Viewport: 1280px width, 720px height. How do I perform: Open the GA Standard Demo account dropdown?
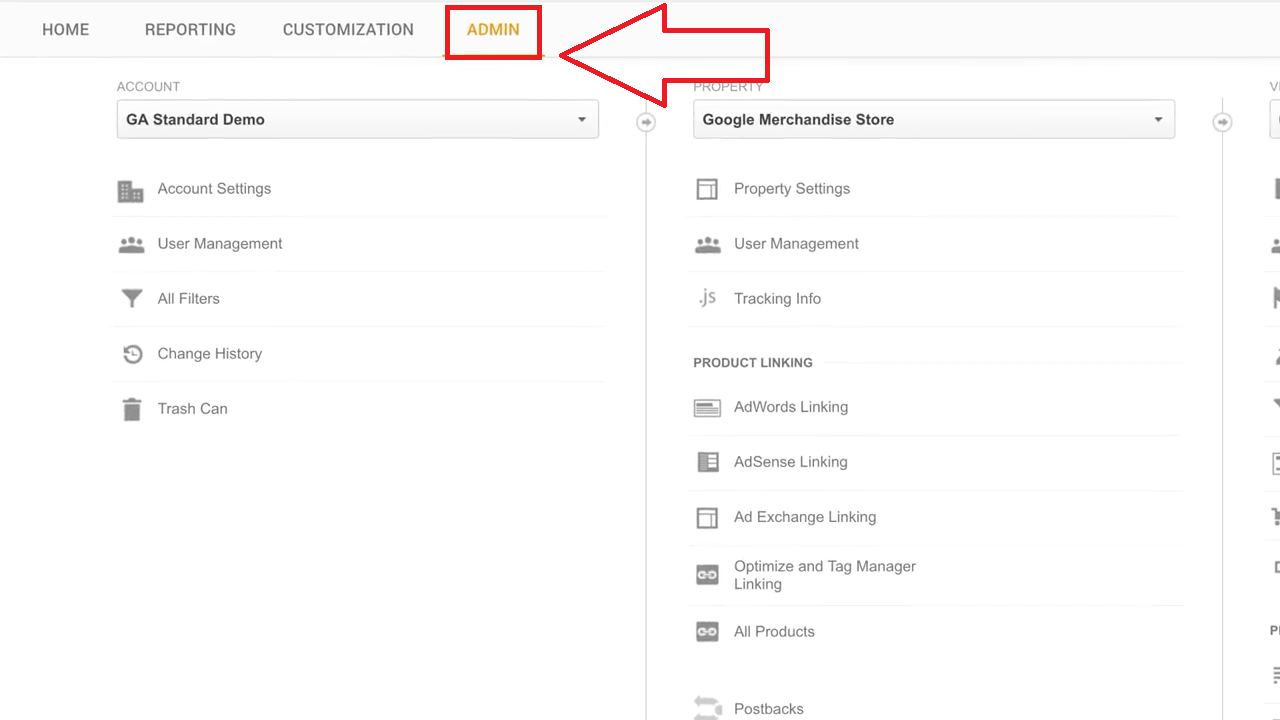click(x=358, y=119)
